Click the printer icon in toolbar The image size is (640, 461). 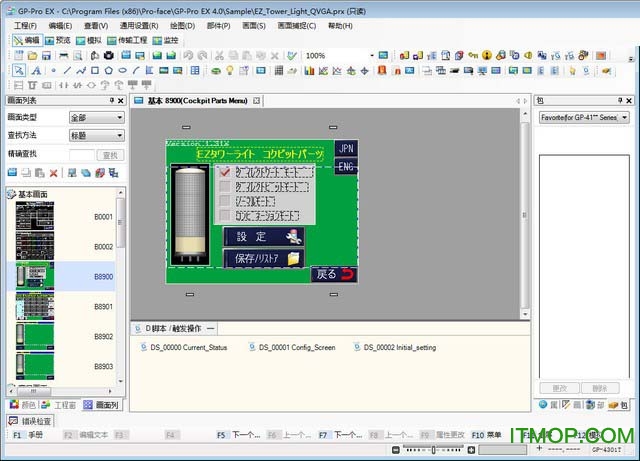[x=64, y=56]
